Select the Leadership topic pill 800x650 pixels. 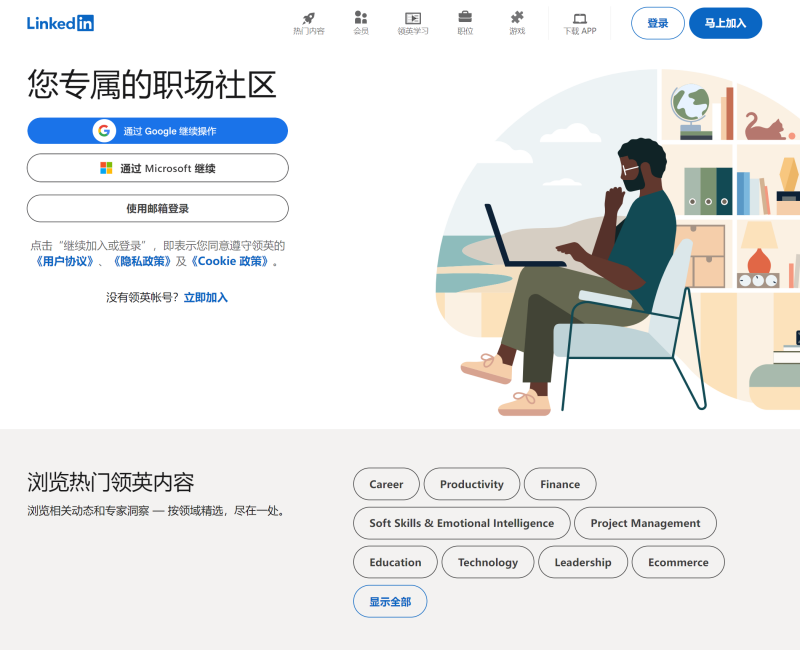click(x=583, y=562)
